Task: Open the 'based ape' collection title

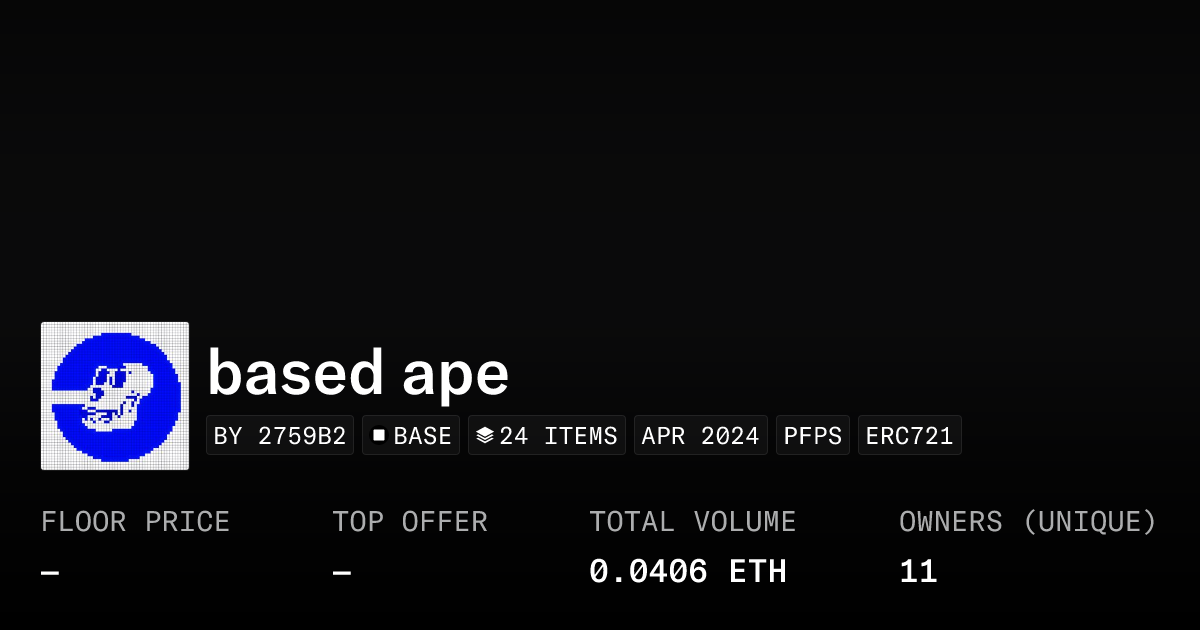Action: (x=358, y=373)
